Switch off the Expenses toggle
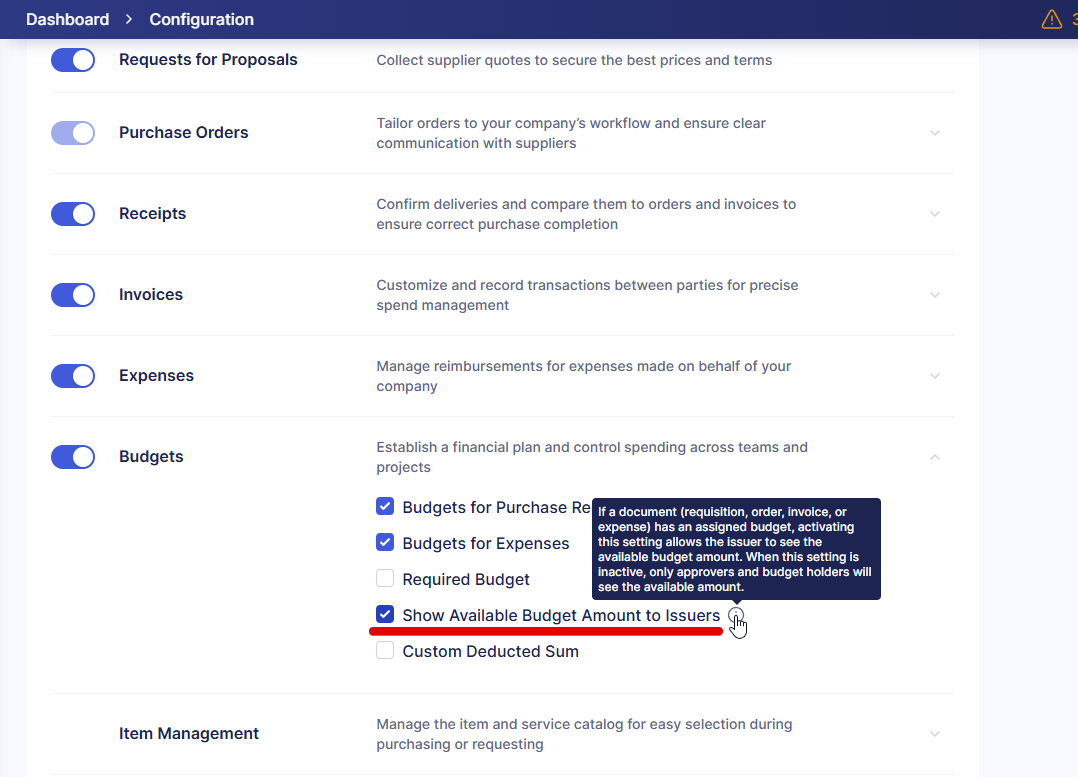The image size is (1078, 777). (x=73, y=376)
